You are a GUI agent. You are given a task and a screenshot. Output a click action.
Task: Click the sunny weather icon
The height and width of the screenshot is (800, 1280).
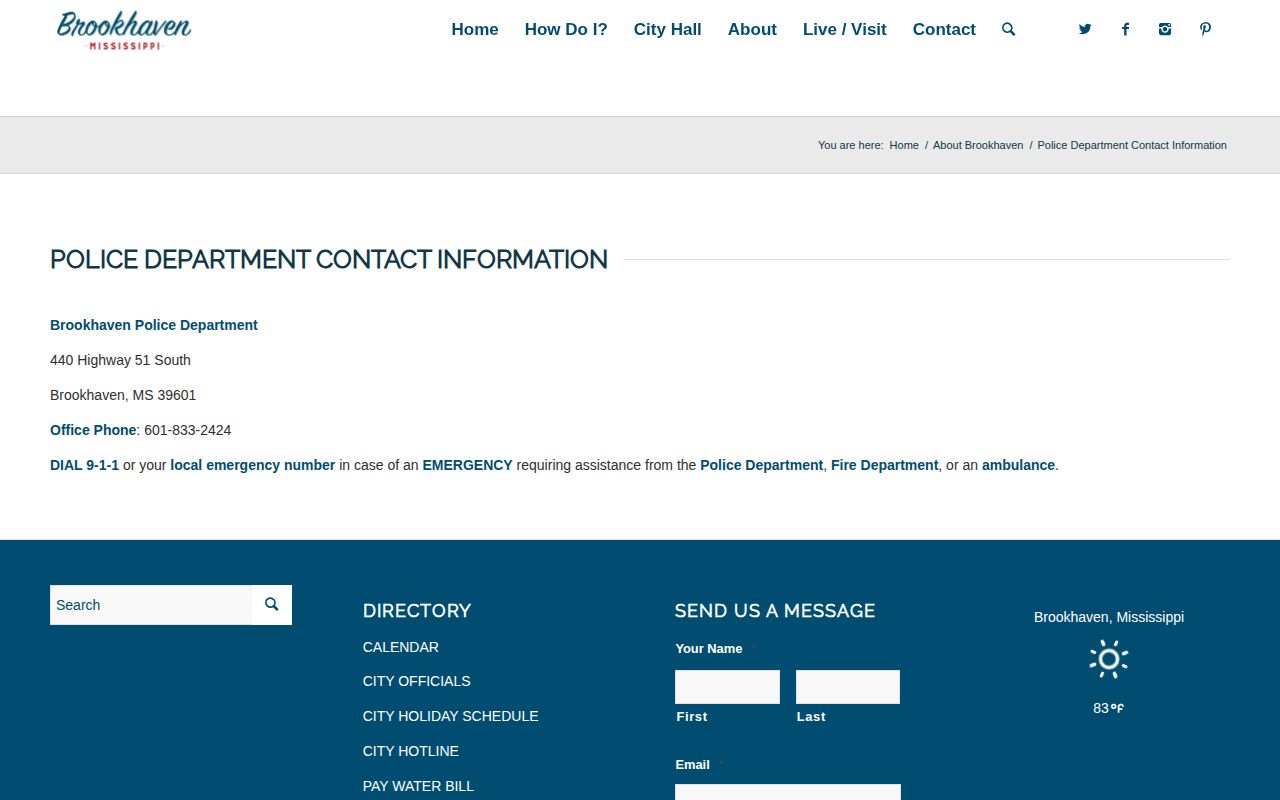[1109, 659]
